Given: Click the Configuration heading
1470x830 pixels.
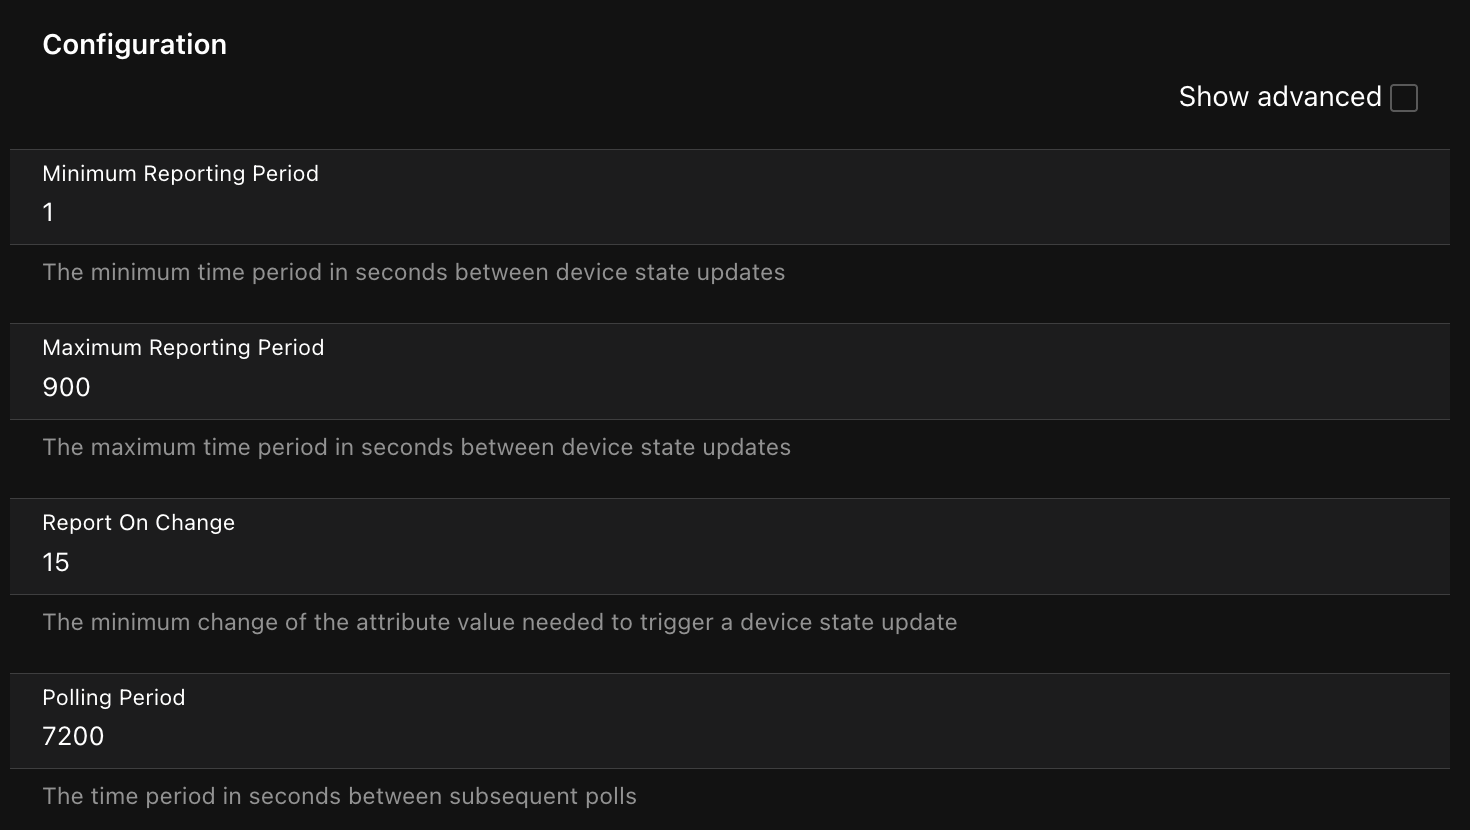Looking at the screenshot, I should [135, 45].
